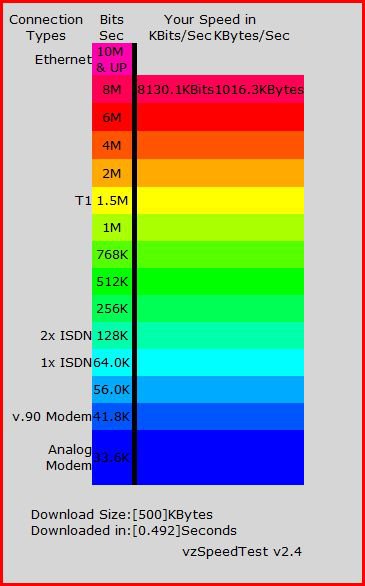This screenshot has width=365, height=586.
Task: Select the 2x ISDN connection label
Action: click(x=66, y=336)
